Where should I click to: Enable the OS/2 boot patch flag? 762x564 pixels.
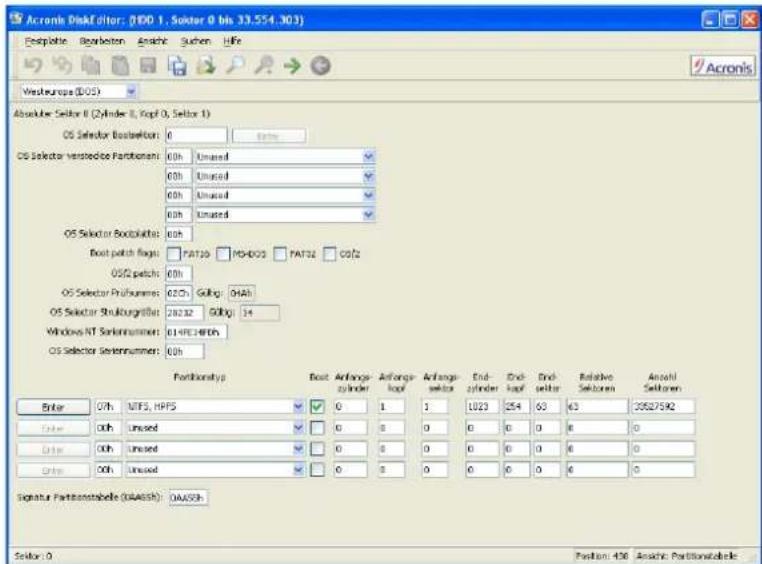329,254
